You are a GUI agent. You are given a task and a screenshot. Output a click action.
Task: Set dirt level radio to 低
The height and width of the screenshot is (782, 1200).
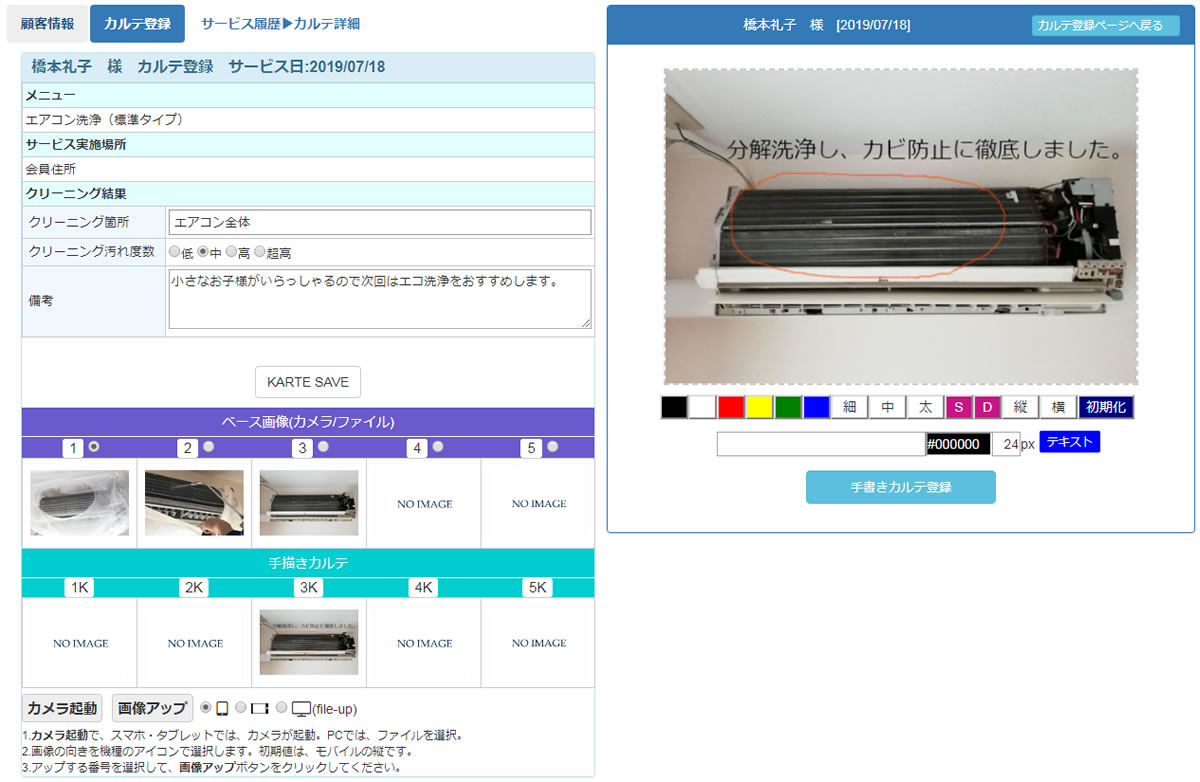click(175, 252)
